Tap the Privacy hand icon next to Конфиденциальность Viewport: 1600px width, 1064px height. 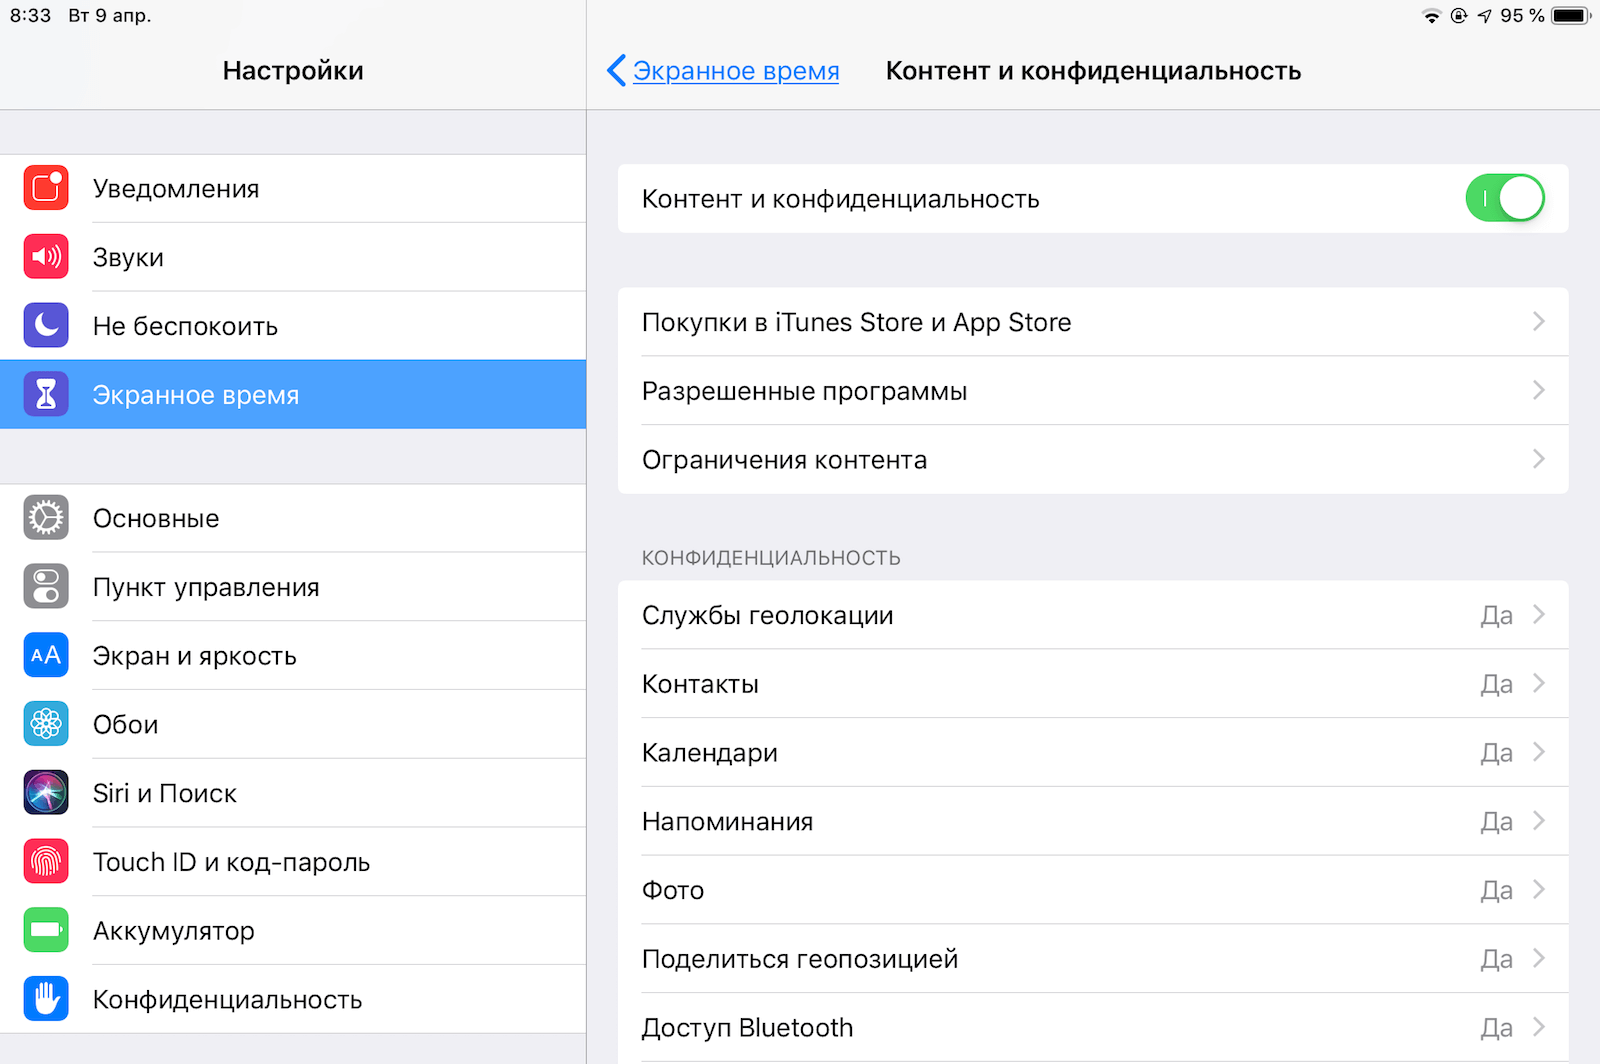[46, 999]
